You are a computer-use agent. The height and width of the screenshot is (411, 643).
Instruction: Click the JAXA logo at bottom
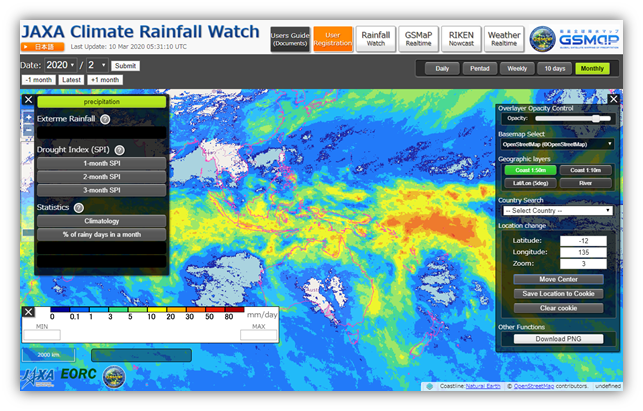[x=38, y=377]
